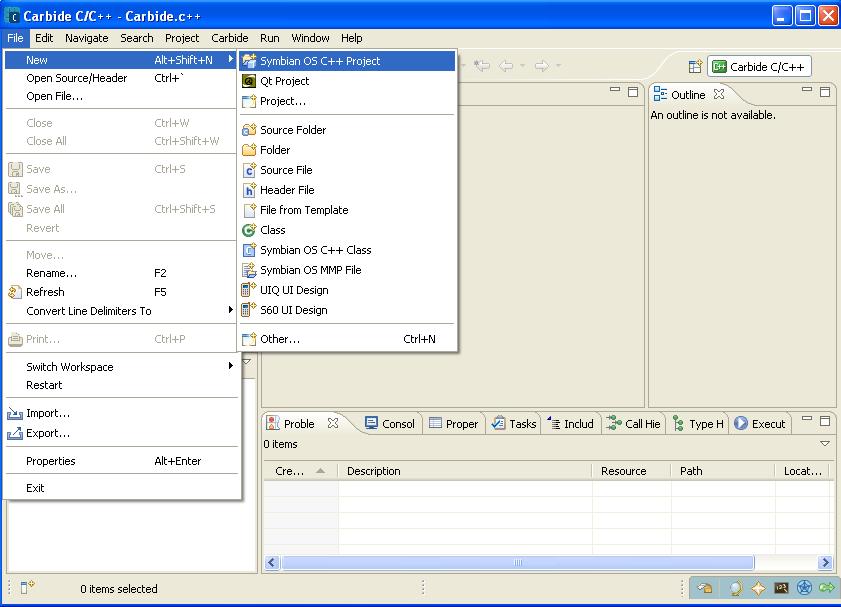The width and height of the screenshot is (841, 607).
Task: Pick Folder in the New submenu
Action: pos(347,150)
